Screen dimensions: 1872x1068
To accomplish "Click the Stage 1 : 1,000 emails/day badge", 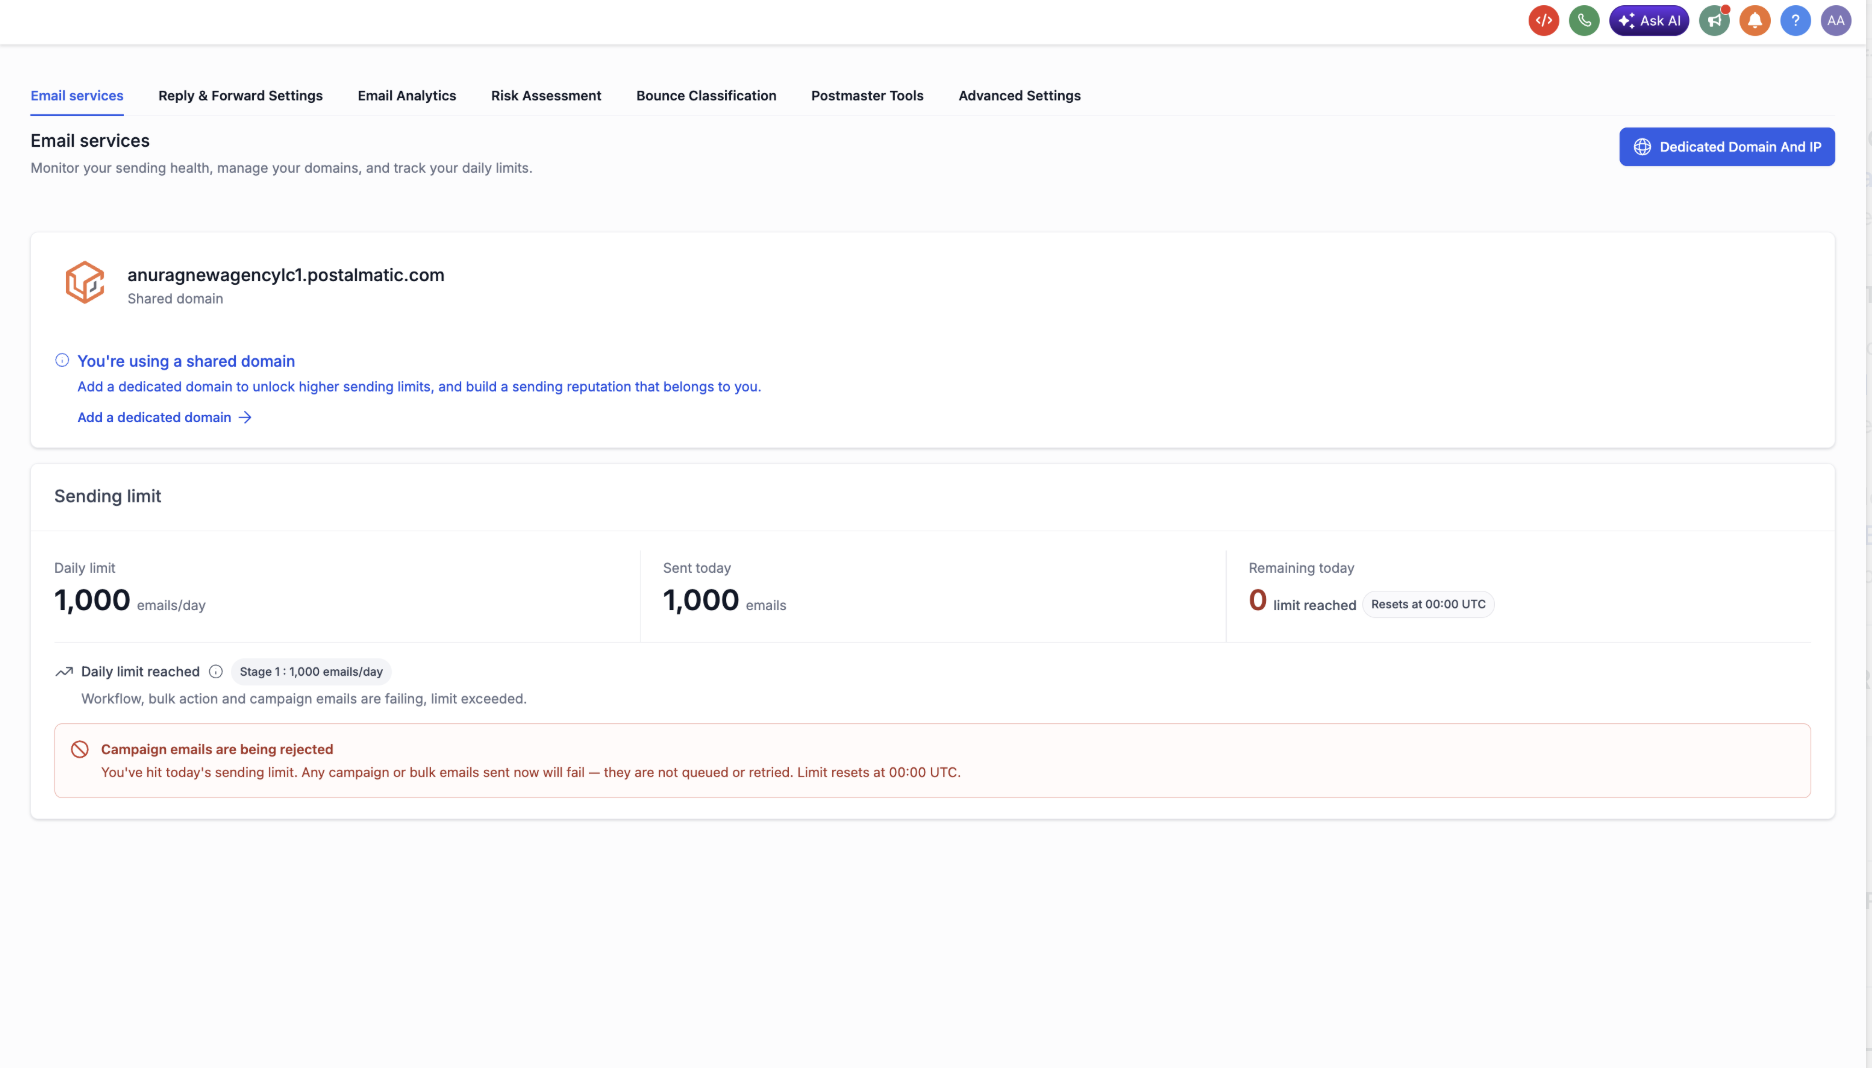I will click(x=311, y=672).
